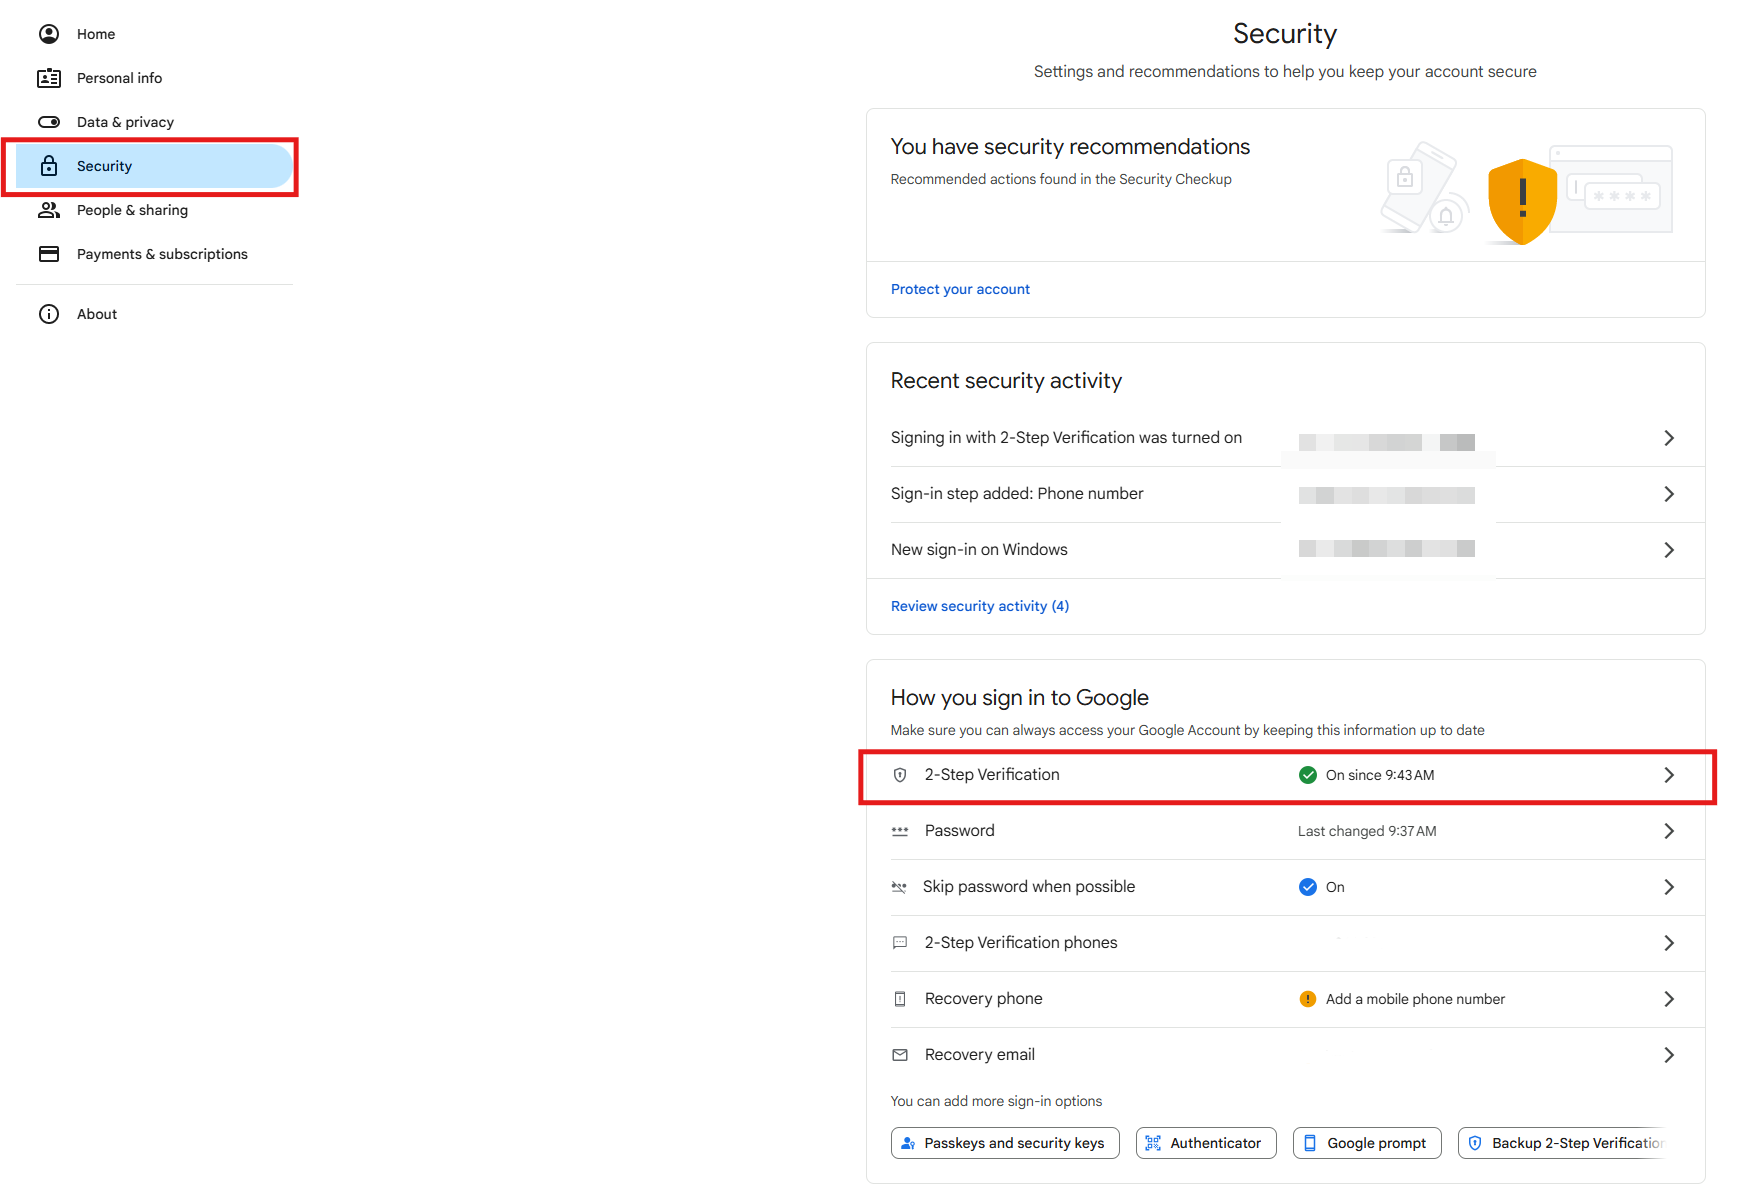Click the Authenticator button
1759x1193 pixels.
pyautogui.click(x=1206, y=1143)
